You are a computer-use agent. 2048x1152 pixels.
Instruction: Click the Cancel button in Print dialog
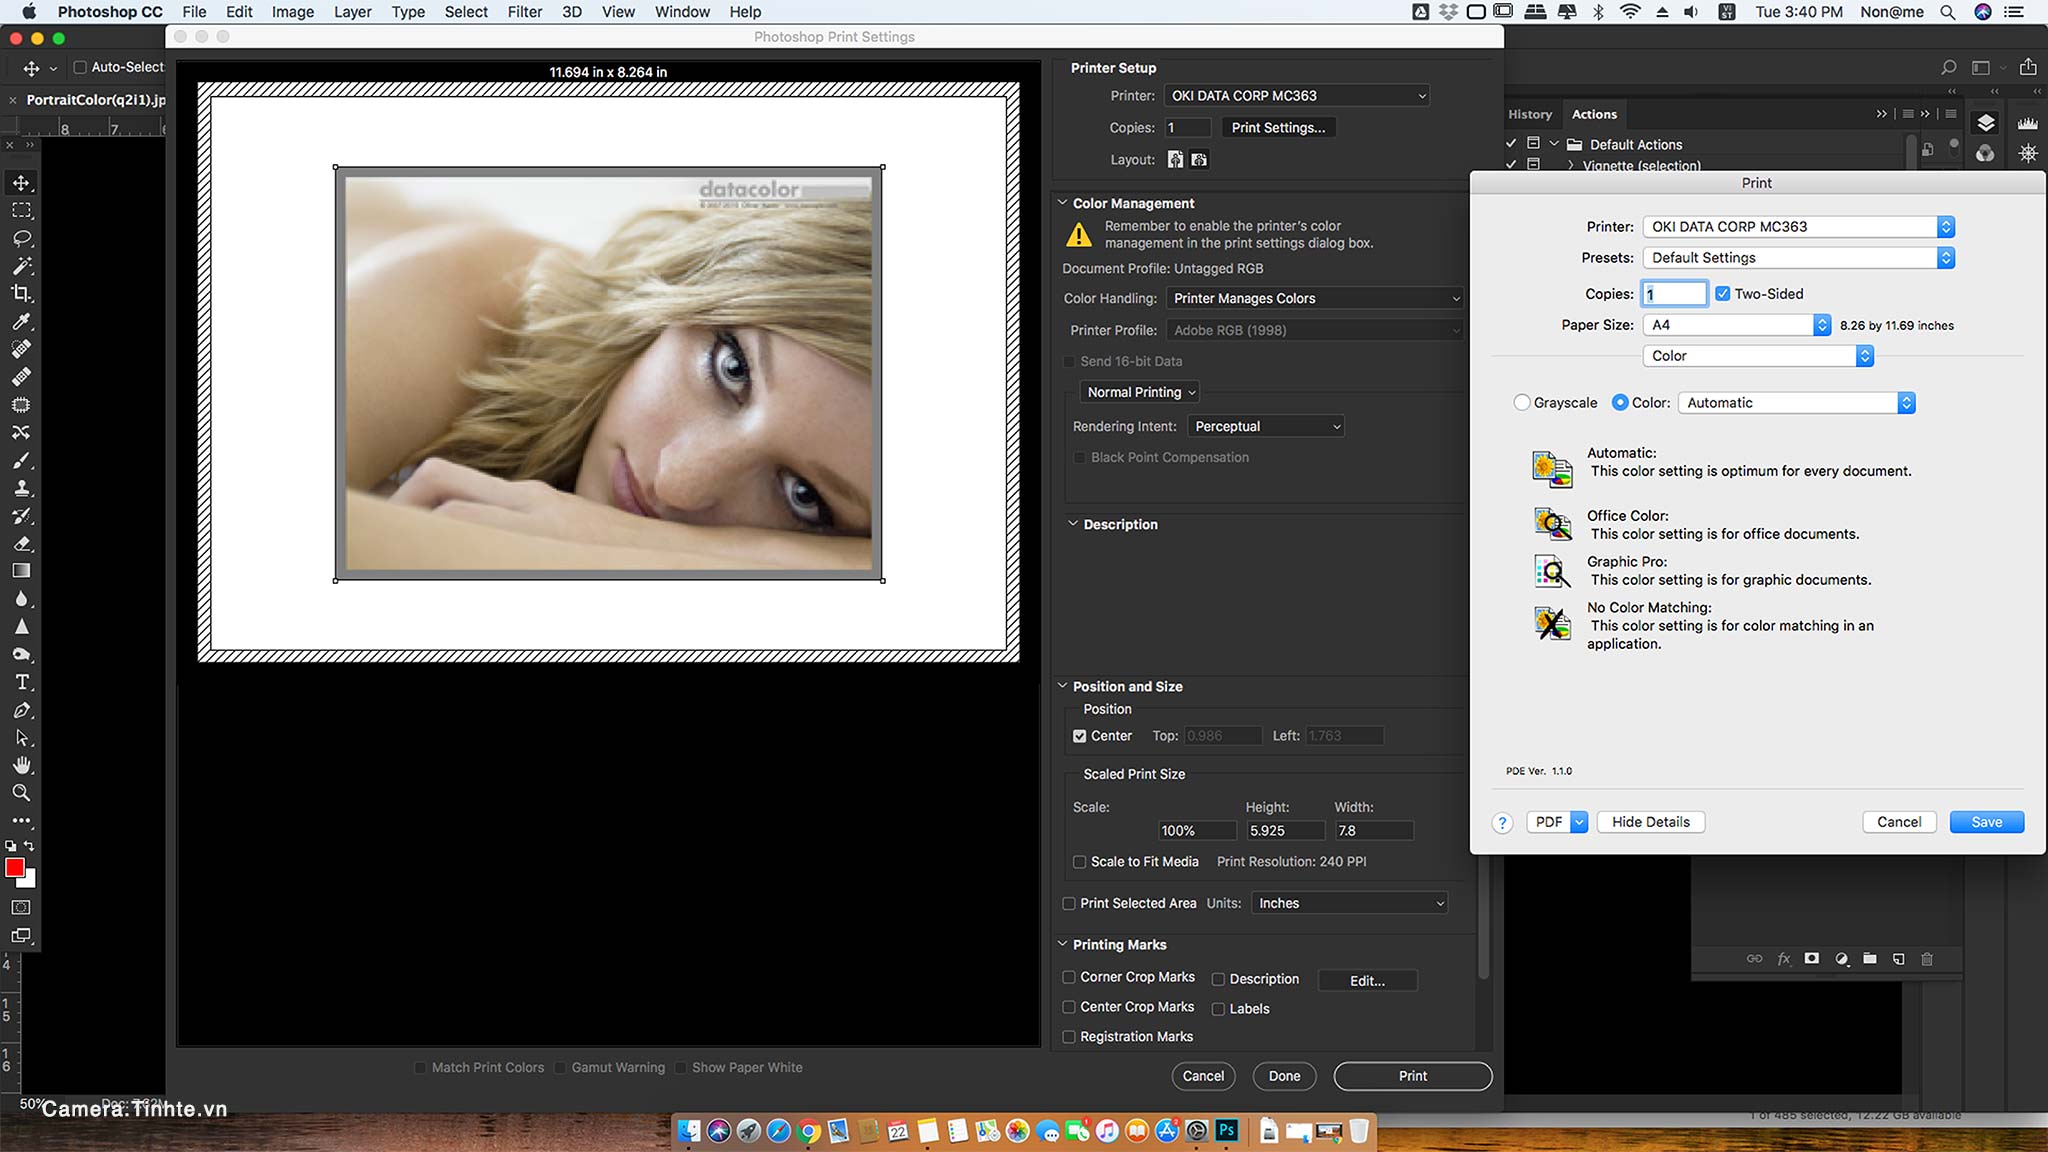tap(1899, 821)
